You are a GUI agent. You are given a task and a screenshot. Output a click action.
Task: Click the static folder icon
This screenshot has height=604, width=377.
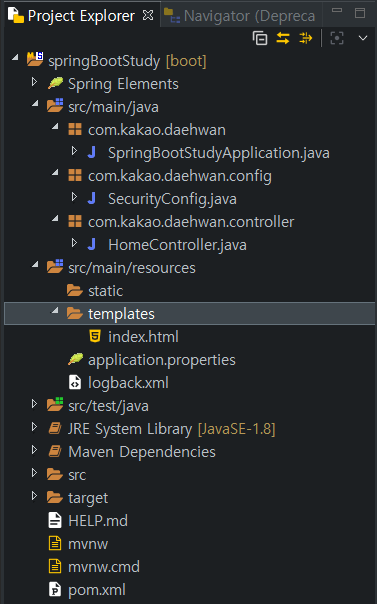click(75, 290)
